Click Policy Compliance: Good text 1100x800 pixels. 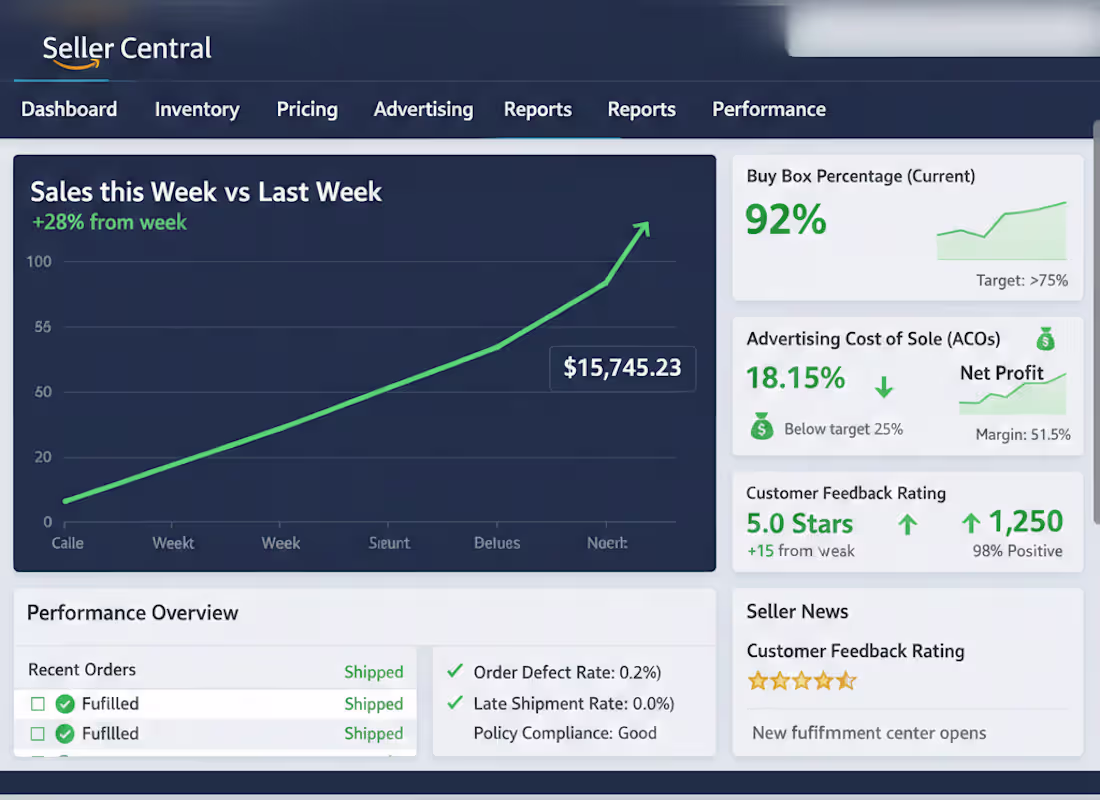[x=565, y=733]
